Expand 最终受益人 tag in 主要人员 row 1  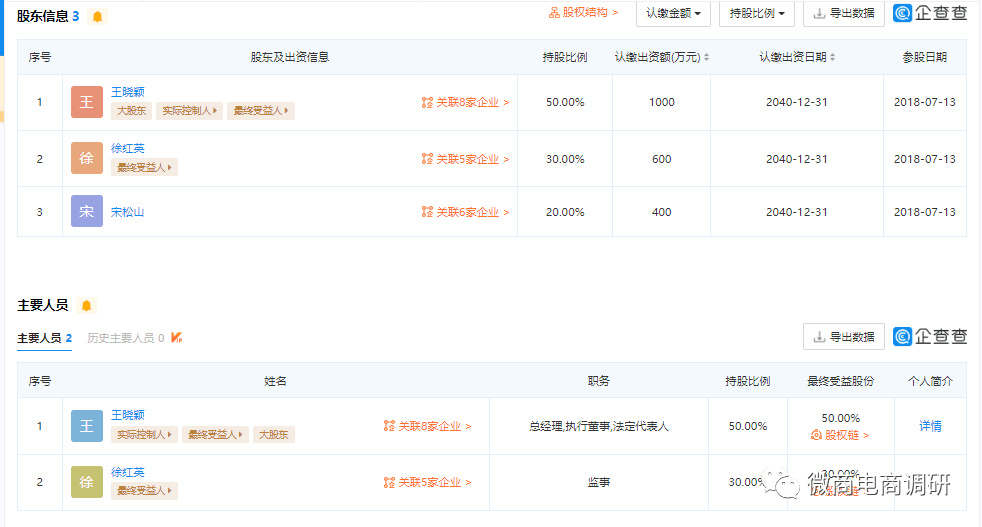[215, 435]
